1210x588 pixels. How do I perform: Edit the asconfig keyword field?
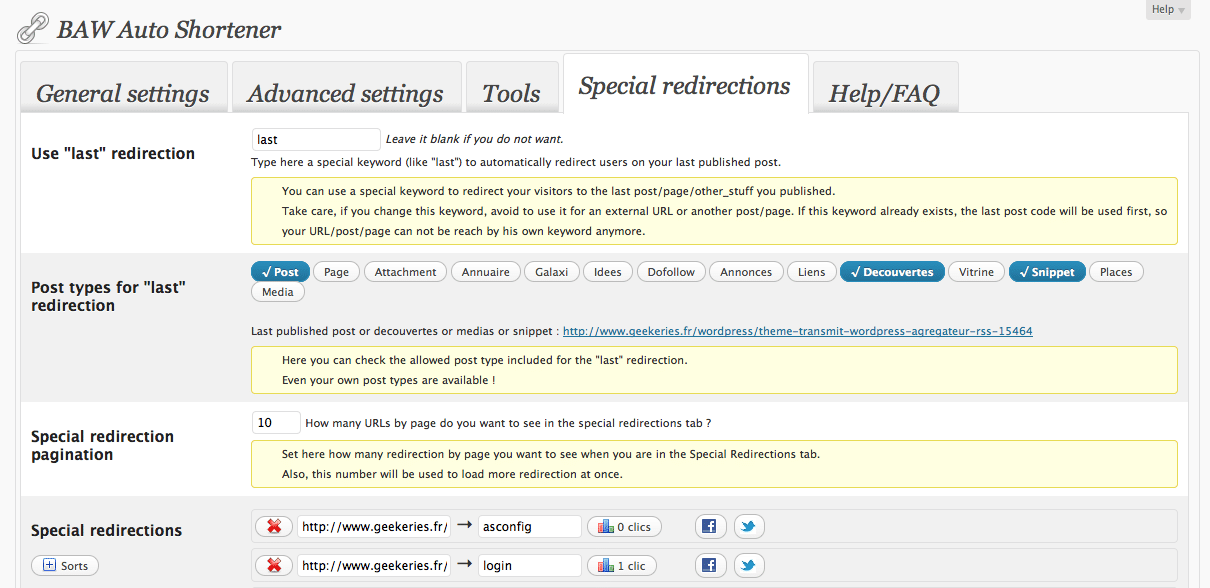pyautogui.click(x=529, y=527)
